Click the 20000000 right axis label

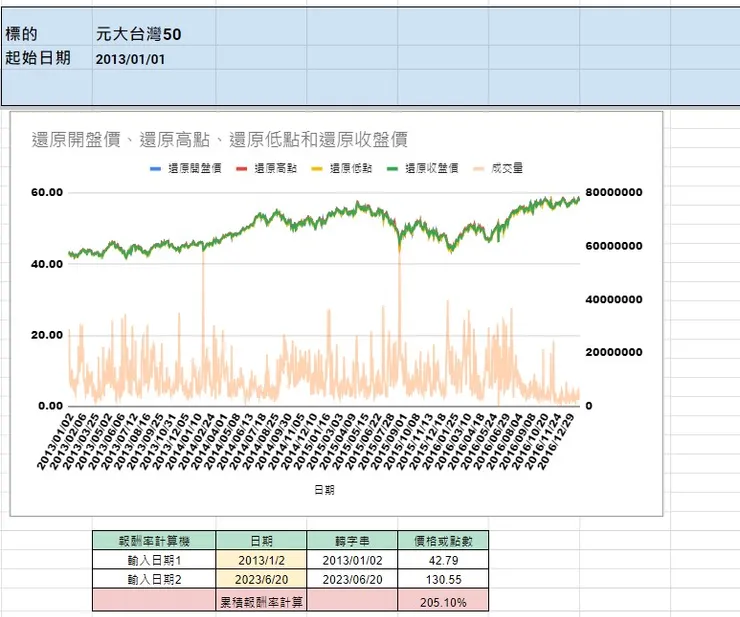coord(614,352)
